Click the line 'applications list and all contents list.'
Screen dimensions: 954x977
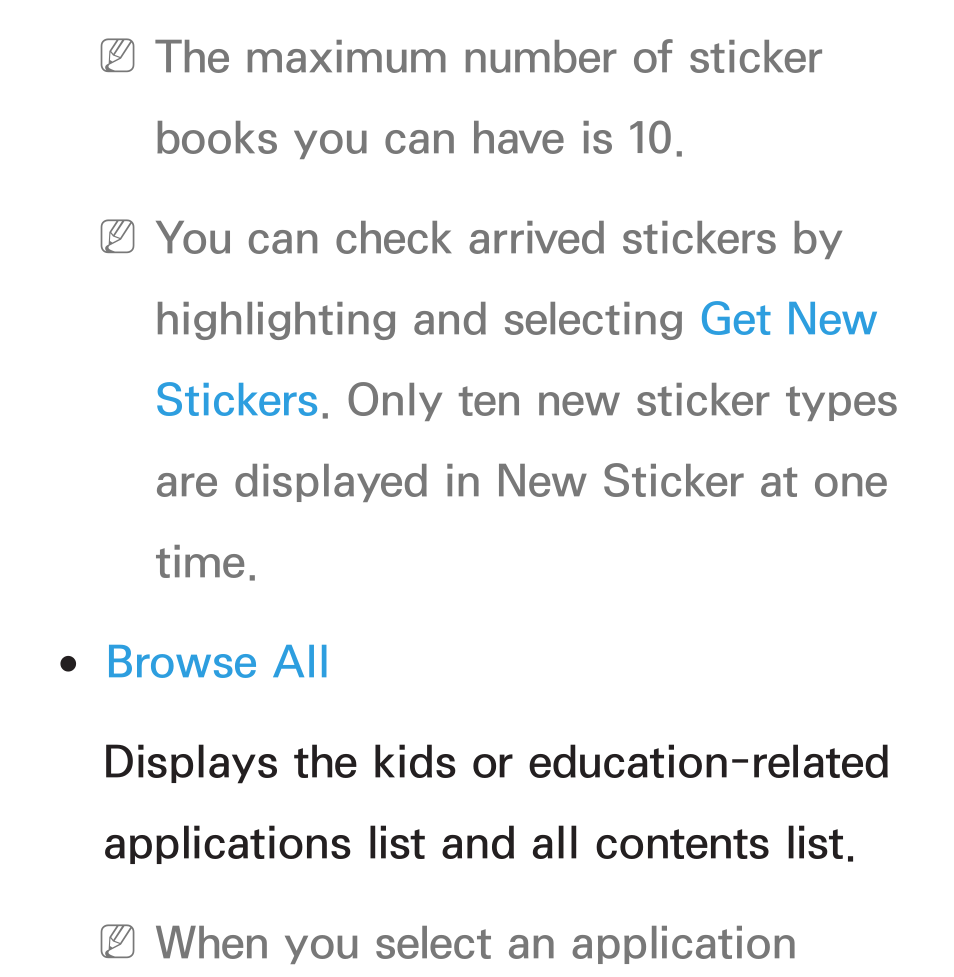[x=479, y=845]
